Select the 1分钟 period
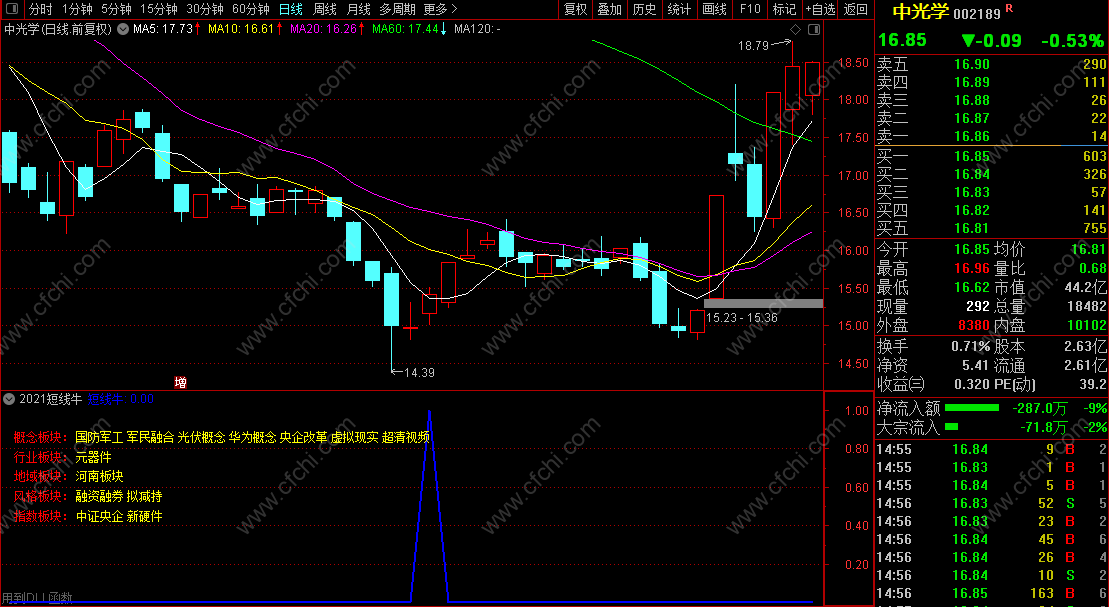Image resolution: width=1109 pixels, height=607 pixels. coord(77,9)
